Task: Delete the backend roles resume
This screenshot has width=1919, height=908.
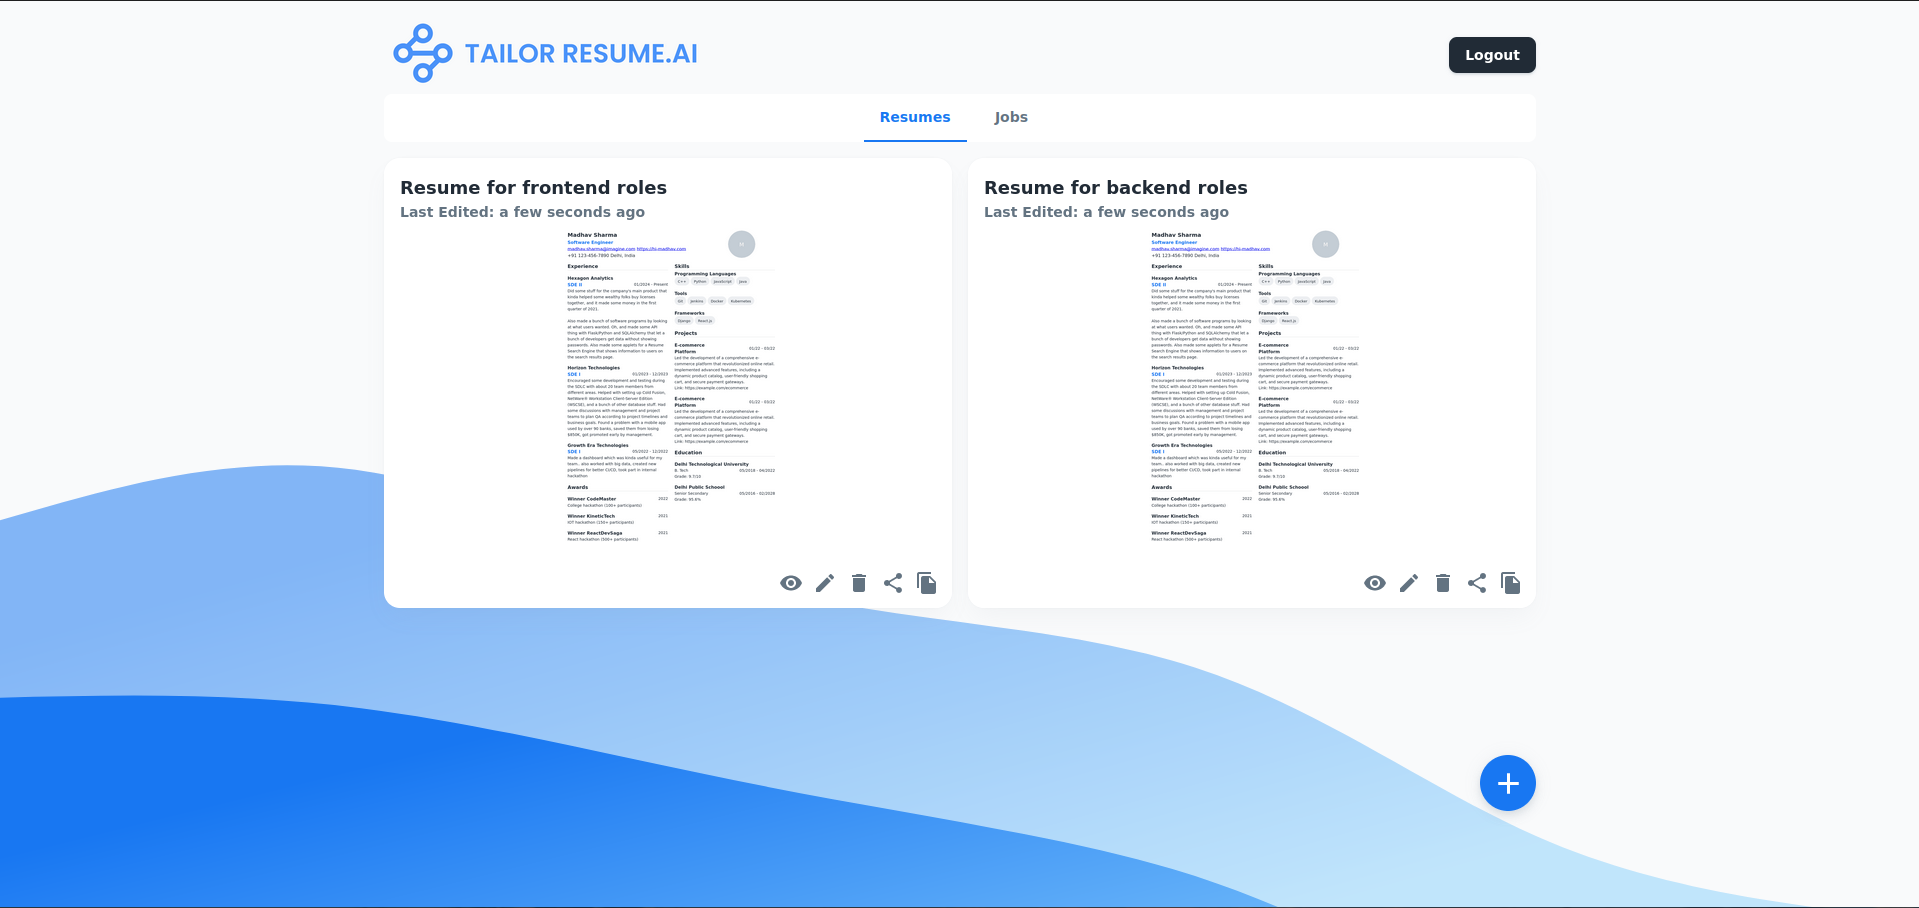Action: point(1443,583)
